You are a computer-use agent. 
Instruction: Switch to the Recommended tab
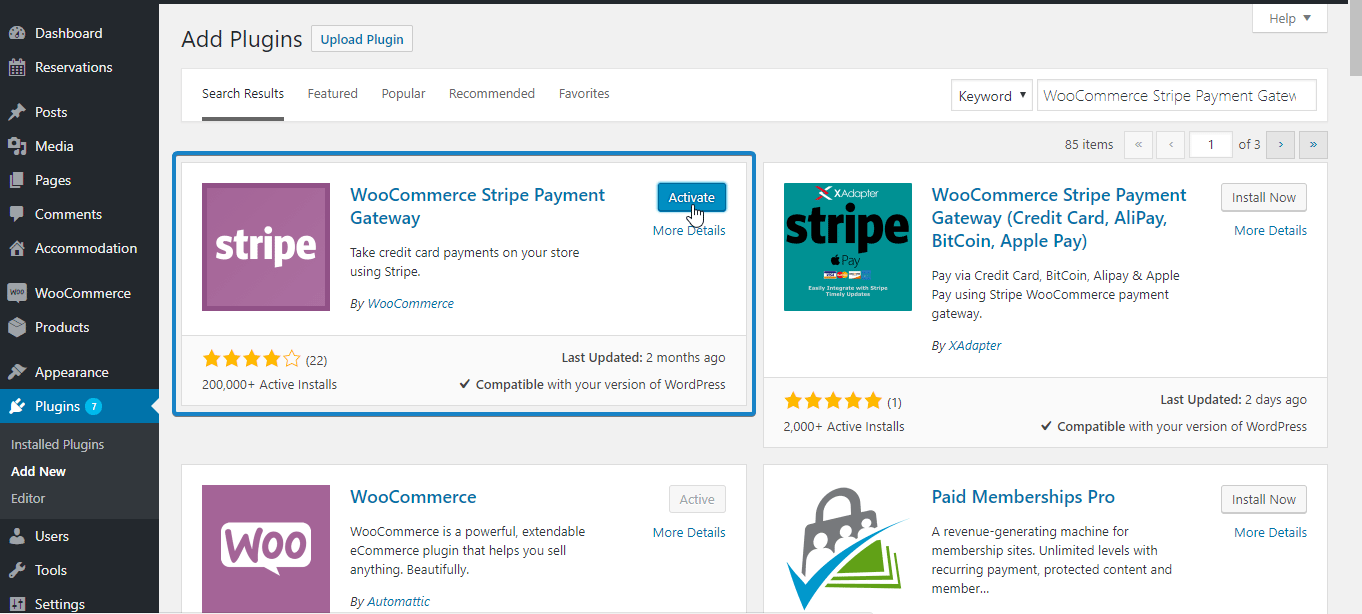[492, 94]
